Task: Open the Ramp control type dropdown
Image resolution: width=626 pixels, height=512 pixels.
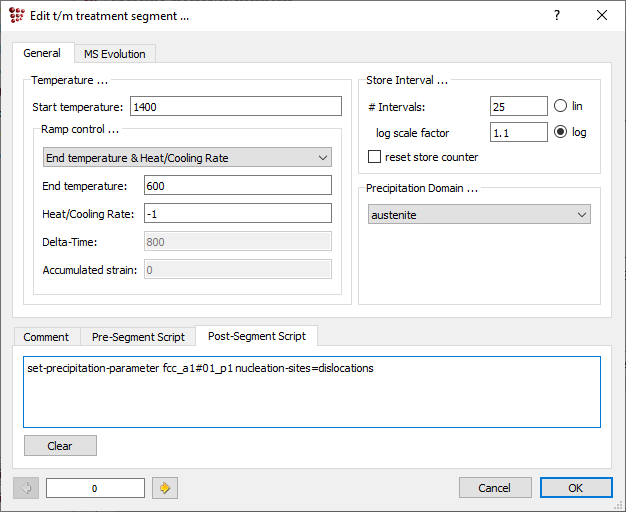Action: (187, 158)
